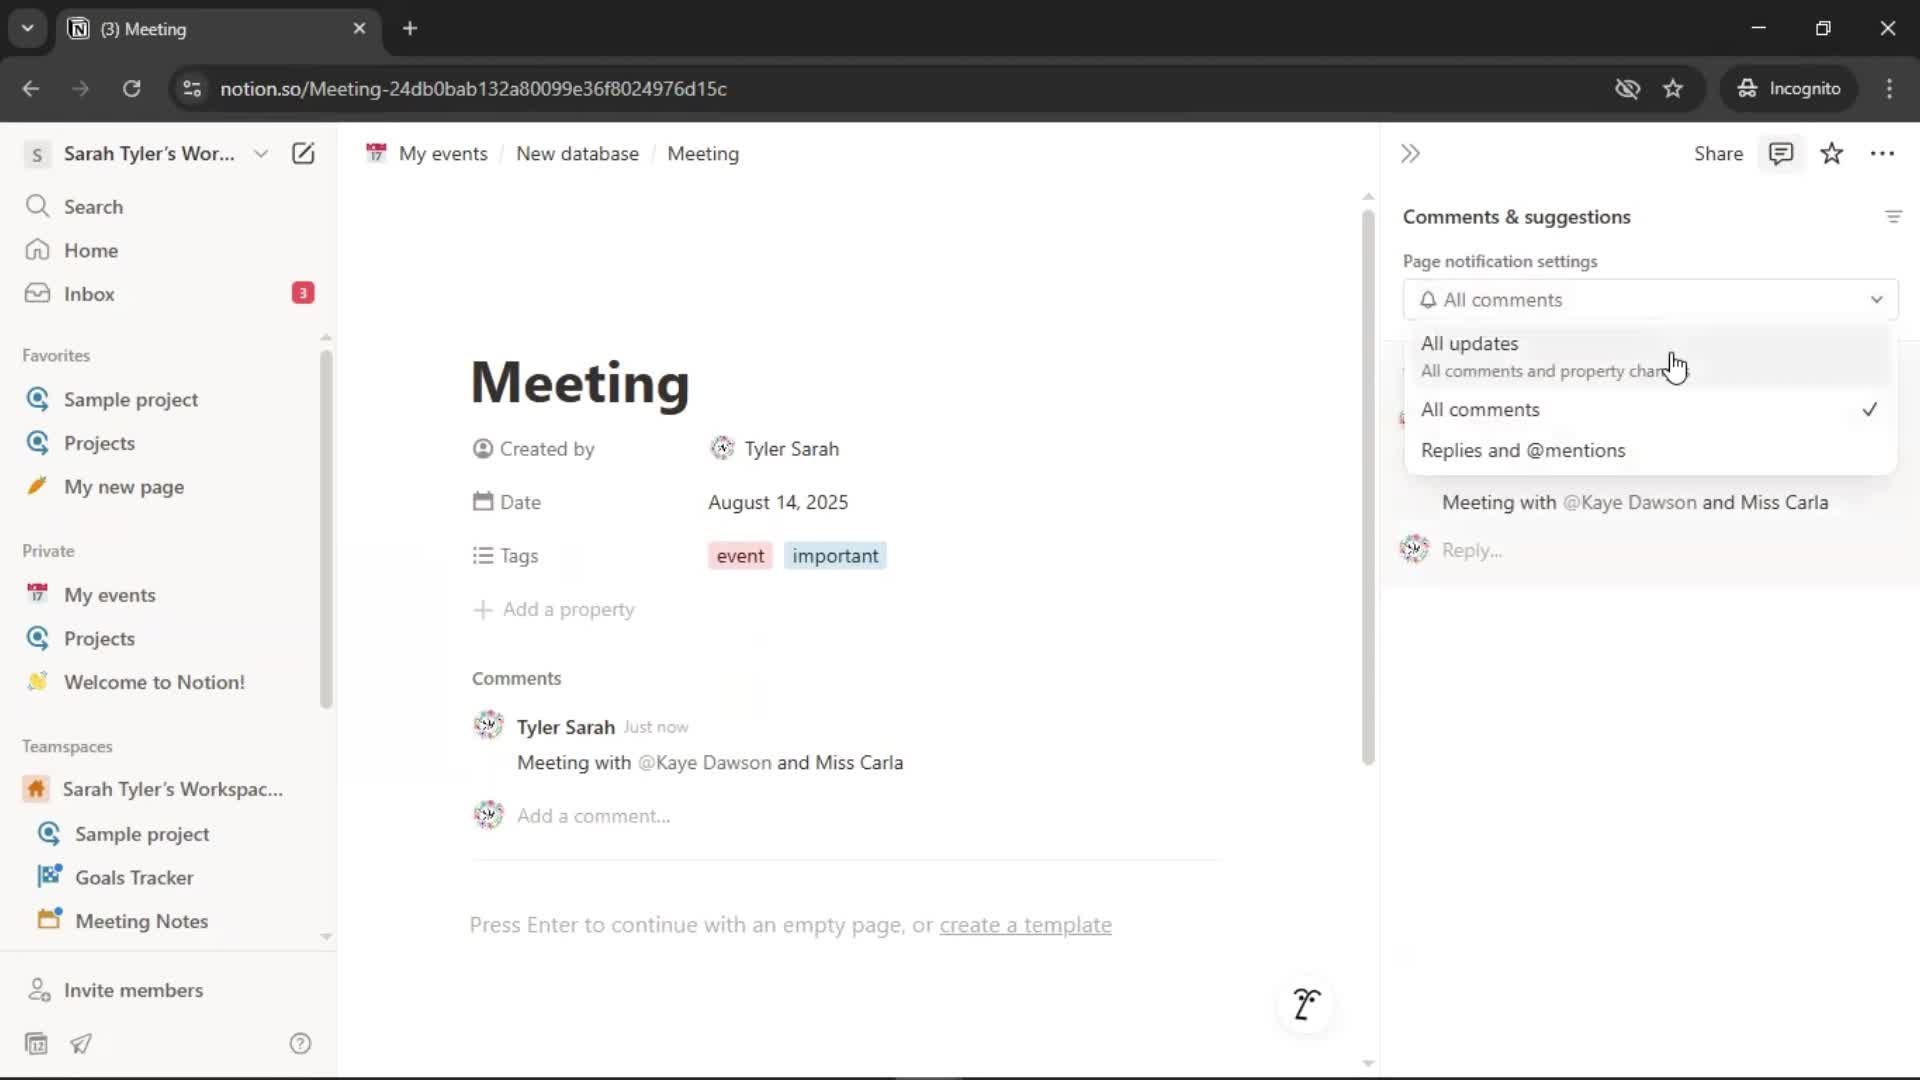The width and height of the screenshot is (1920, 1080).
Task: Add page to favorites with star icon
Action: click(1831, 153)
